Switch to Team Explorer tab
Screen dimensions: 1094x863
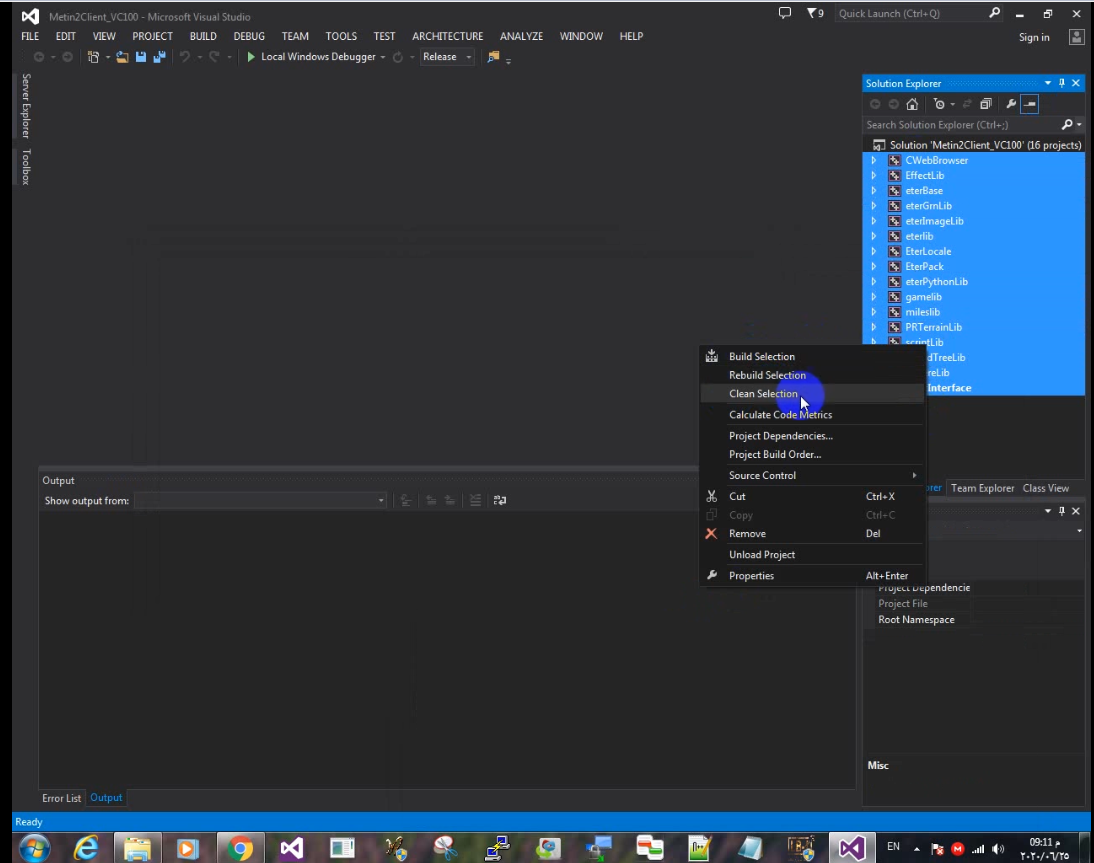click(x=982, y=488)
